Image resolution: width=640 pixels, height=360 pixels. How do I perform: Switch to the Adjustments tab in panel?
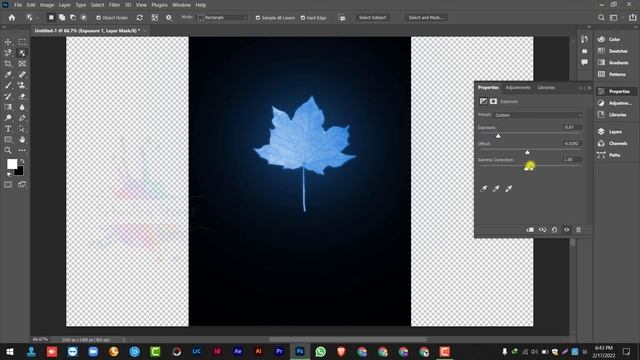[518, 87]
